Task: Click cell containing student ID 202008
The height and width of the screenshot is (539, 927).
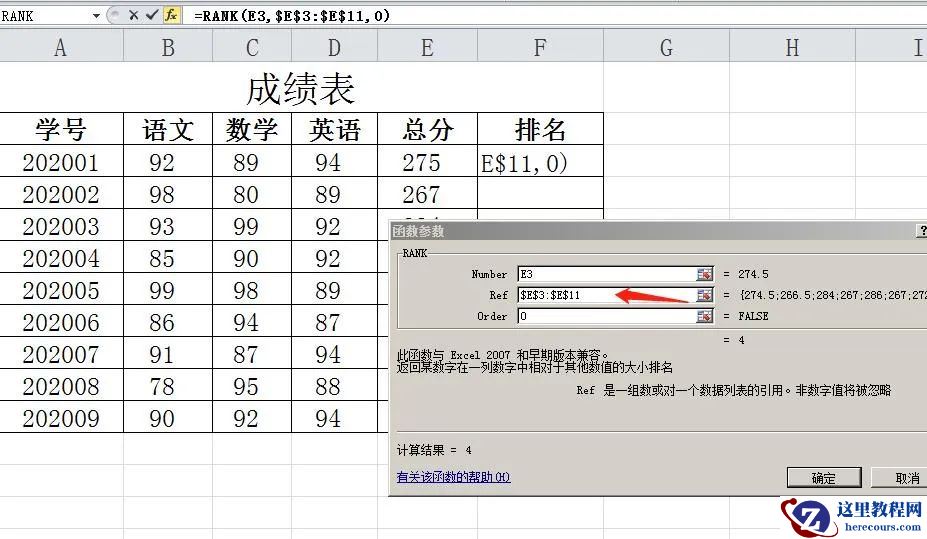Action: tap(61, 385)
